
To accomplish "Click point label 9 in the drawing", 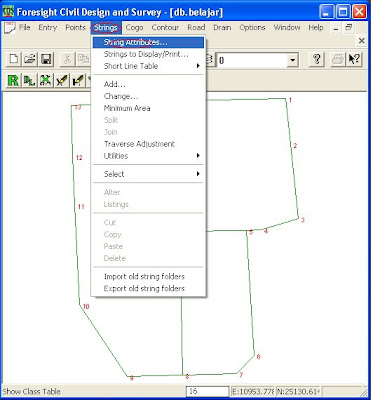I will tap(132, 378).
